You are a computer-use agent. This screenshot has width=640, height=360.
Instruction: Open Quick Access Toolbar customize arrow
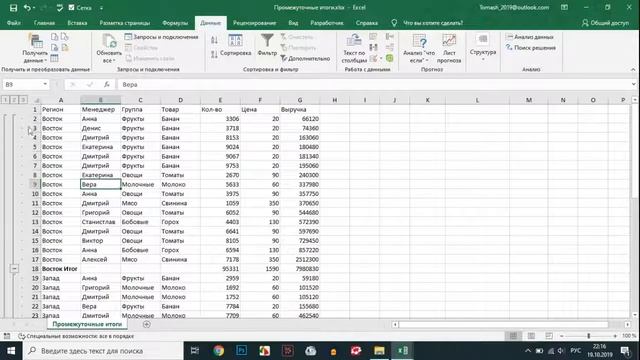tap(102, 8)
